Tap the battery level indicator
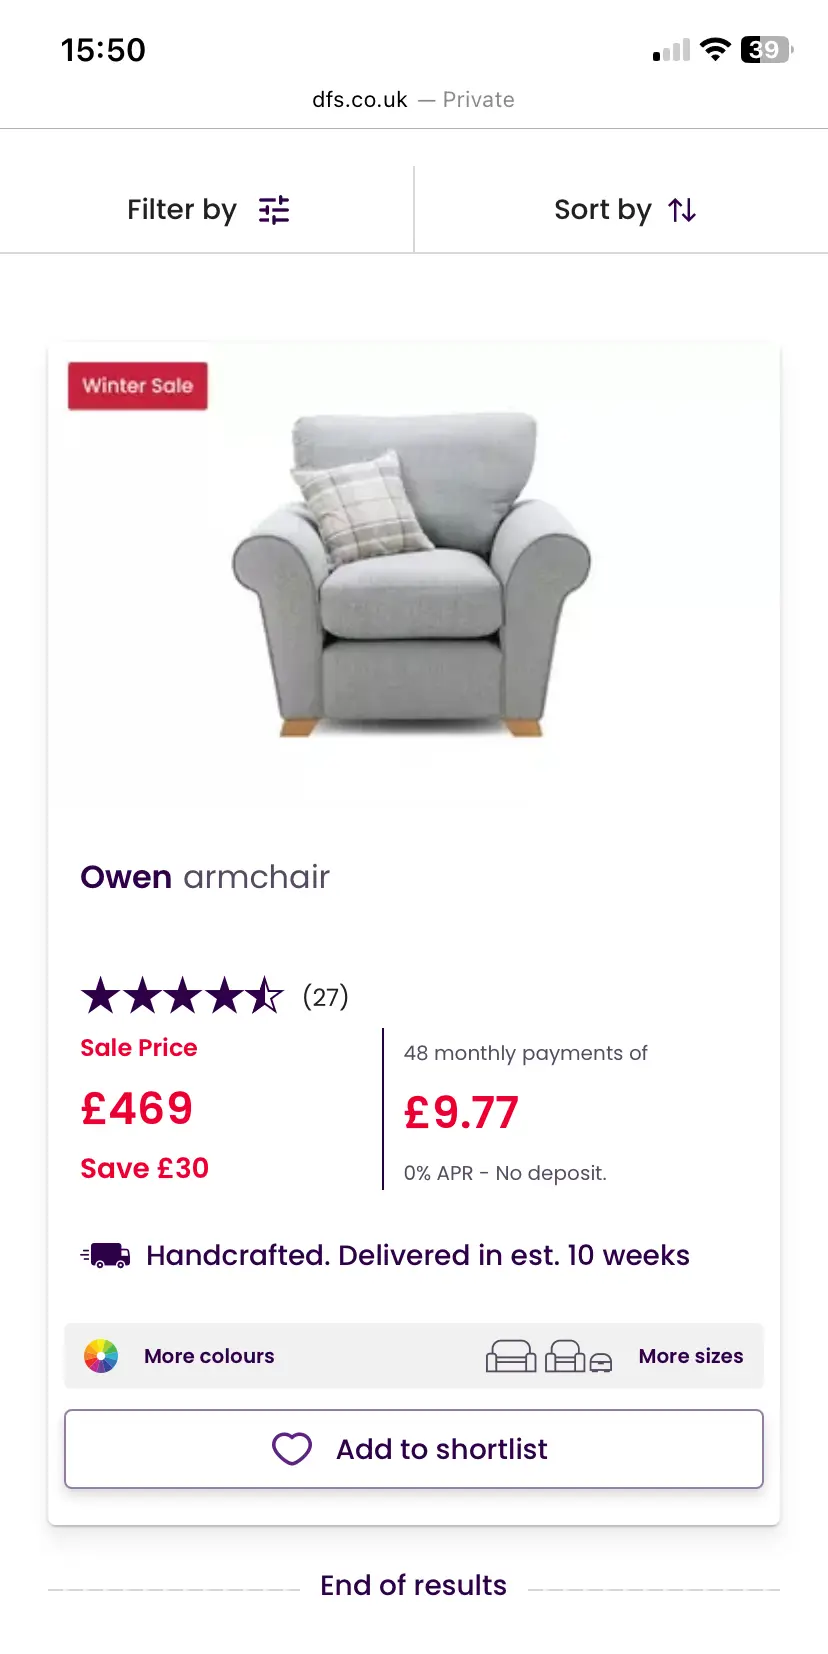Viewport: 828px width, 1654px height. 766,49
